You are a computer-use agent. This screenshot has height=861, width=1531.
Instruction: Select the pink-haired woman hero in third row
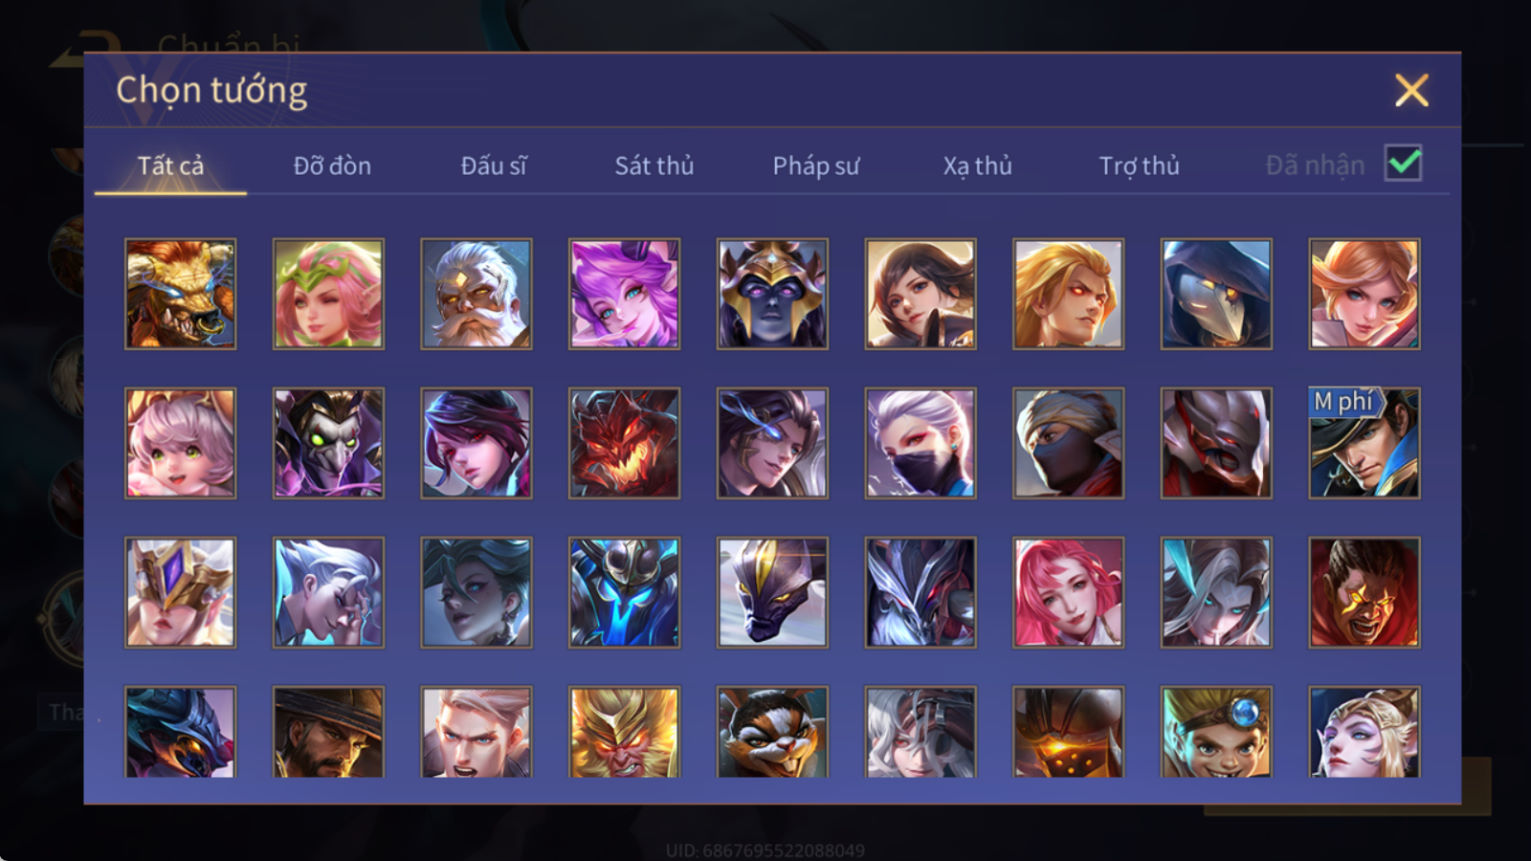click(1068, 592)
